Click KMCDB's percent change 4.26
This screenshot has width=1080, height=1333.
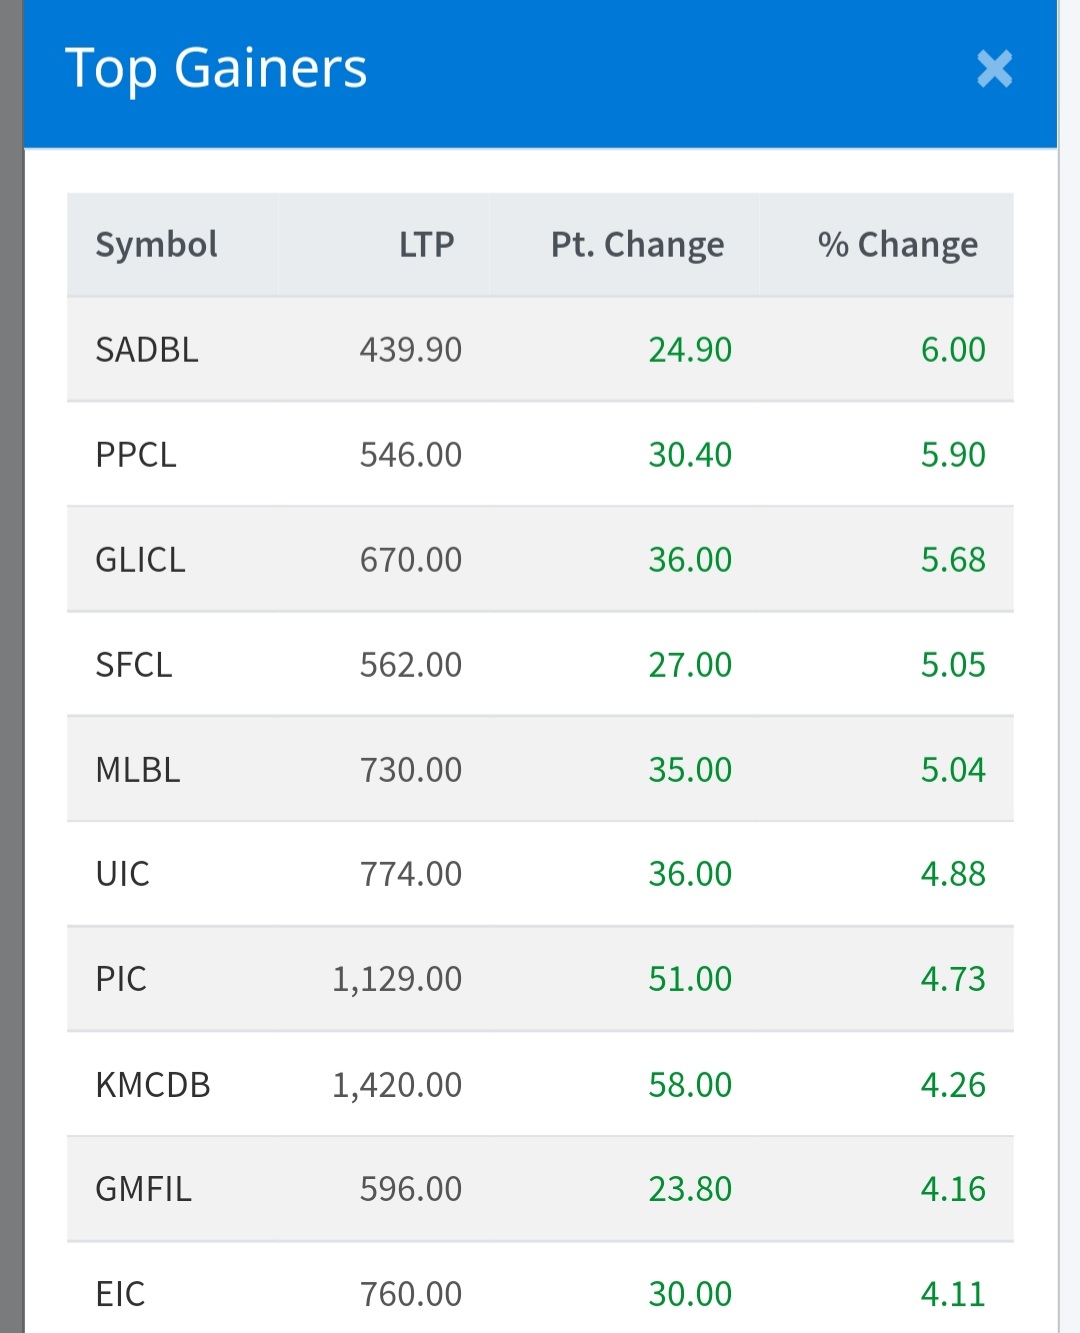952,1085
